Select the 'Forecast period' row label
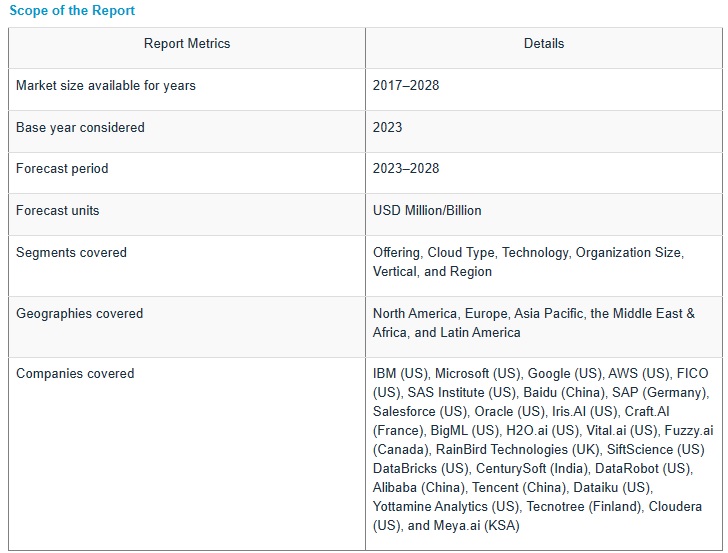 coord(62,169)
